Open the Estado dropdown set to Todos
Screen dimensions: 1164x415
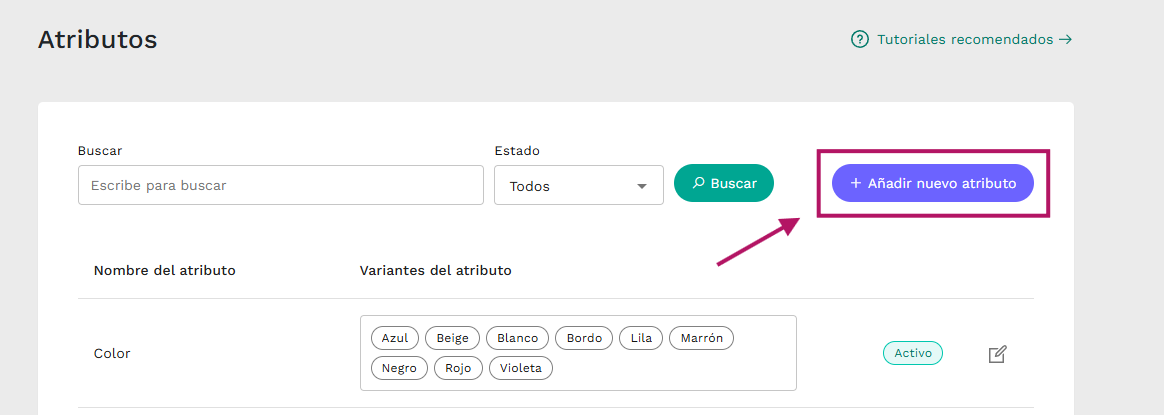click(579, 185)
